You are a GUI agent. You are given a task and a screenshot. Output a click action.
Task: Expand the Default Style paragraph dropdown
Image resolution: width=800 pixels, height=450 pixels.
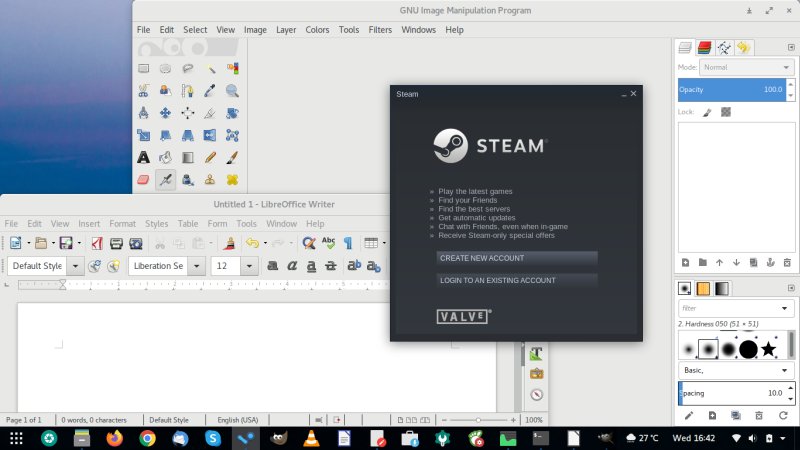pos(76,266)
